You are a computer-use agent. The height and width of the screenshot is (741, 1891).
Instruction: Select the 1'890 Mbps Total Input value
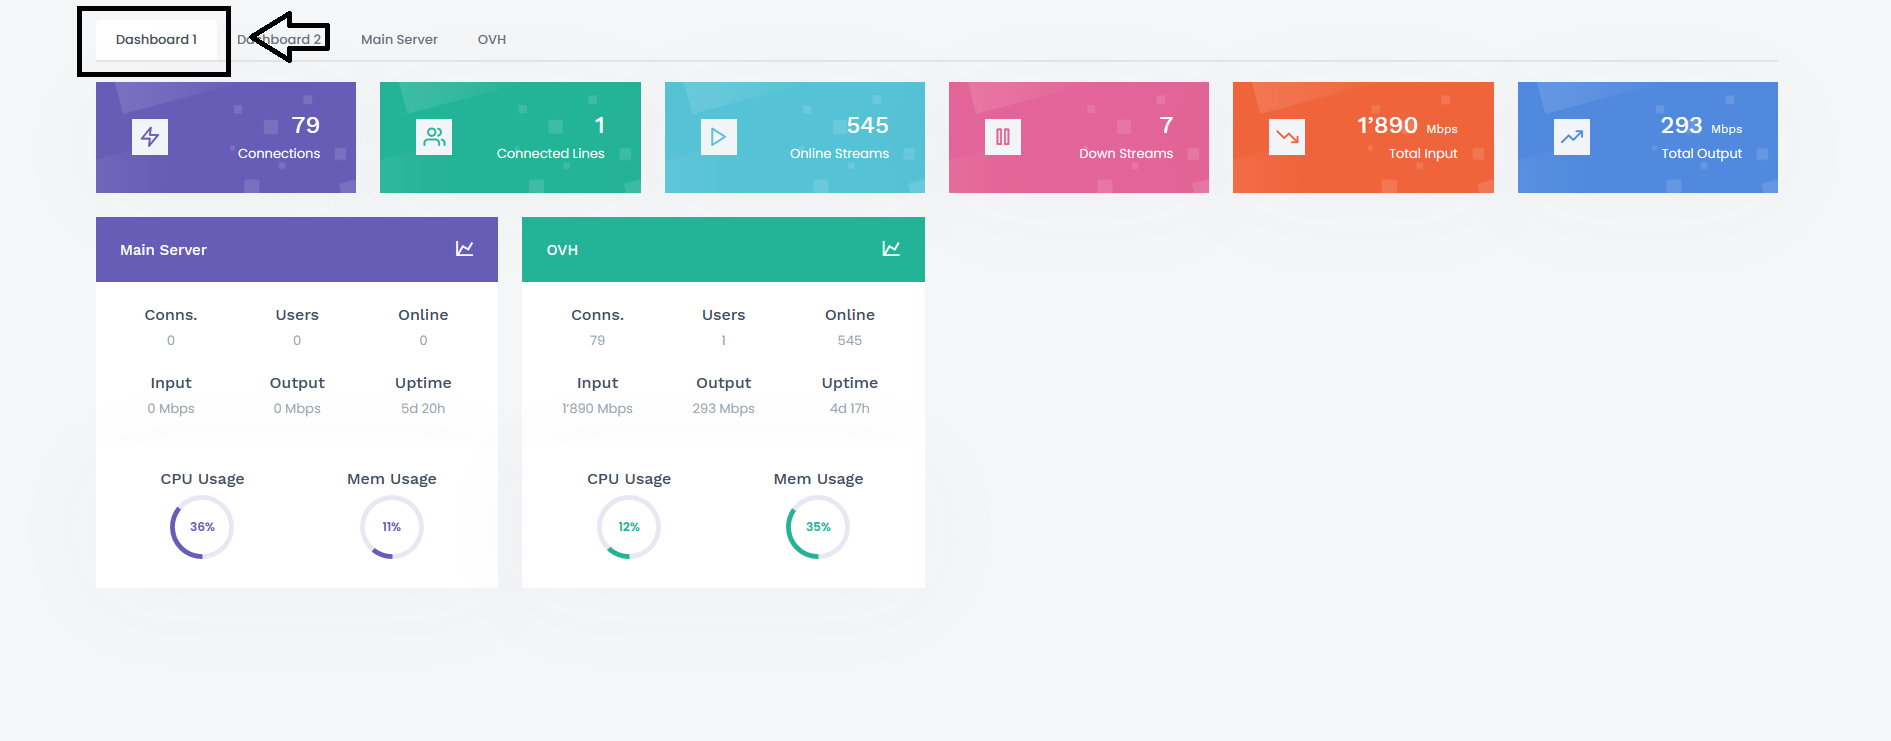coord(1407,126)
